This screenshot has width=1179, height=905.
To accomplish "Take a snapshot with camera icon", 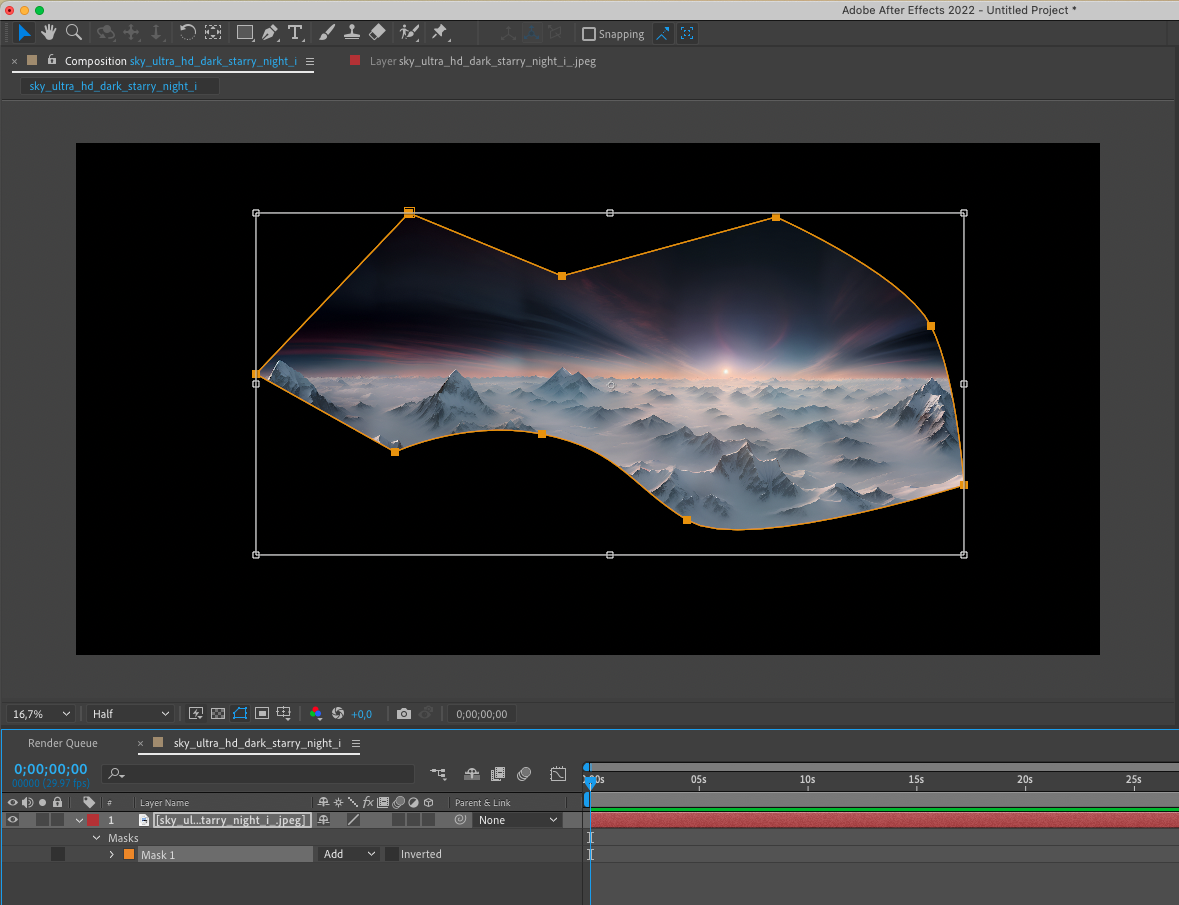I will pyautogui.click(x=404, y=714).
